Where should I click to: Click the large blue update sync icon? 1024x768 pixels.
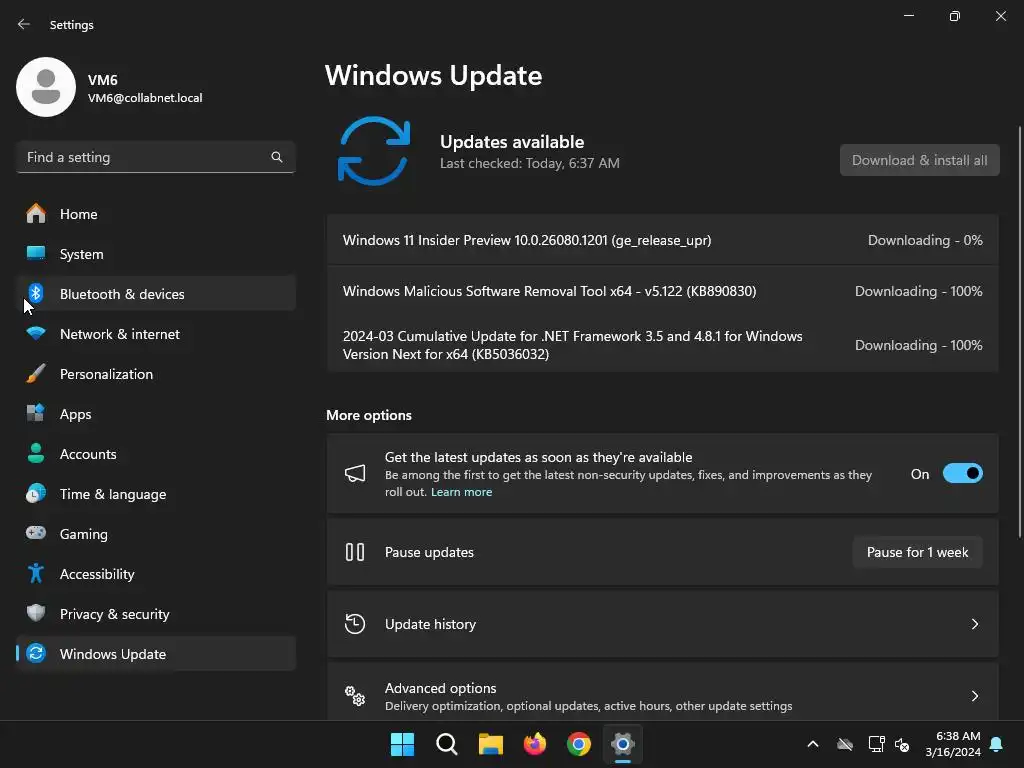(x=374, y=151)
